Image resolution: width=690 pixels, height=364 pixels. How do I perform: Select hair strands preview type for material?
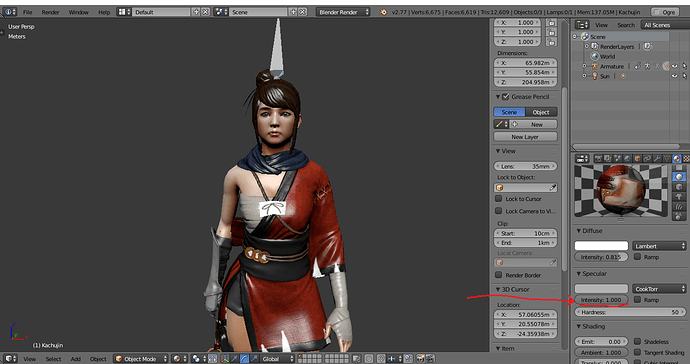pyautogui.click(x=679, y=206)
